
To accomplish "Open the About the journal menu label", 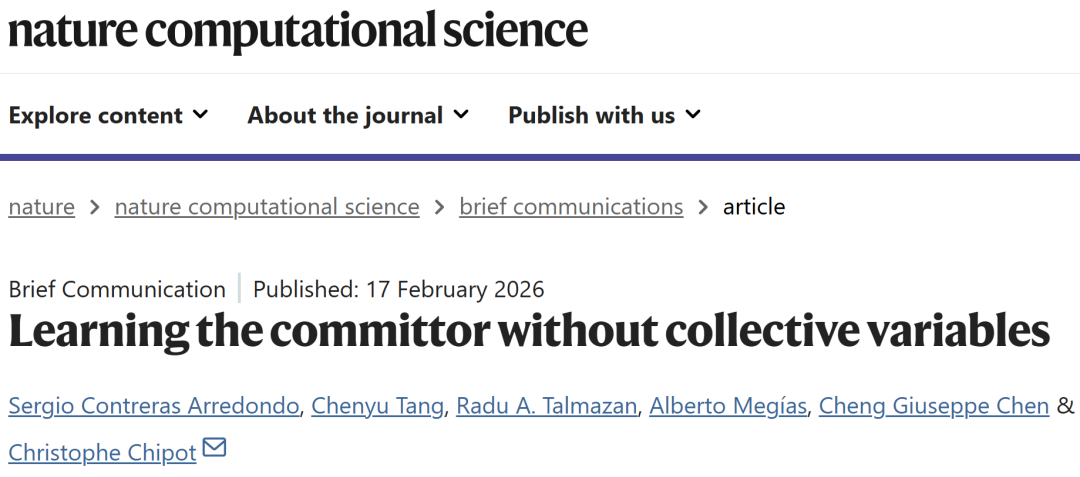I will click(345, 115).
